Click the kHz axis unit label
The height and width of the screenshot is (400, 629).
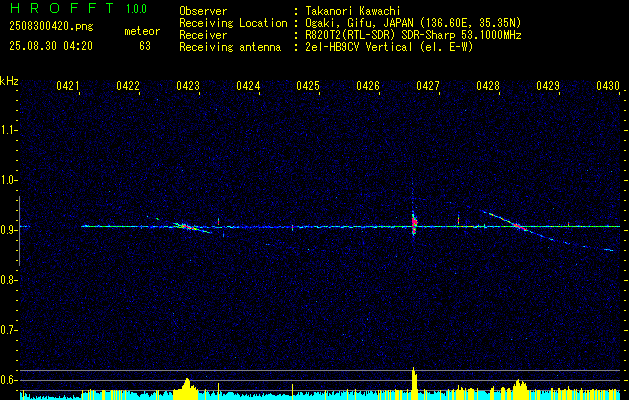tap(9, 82)
